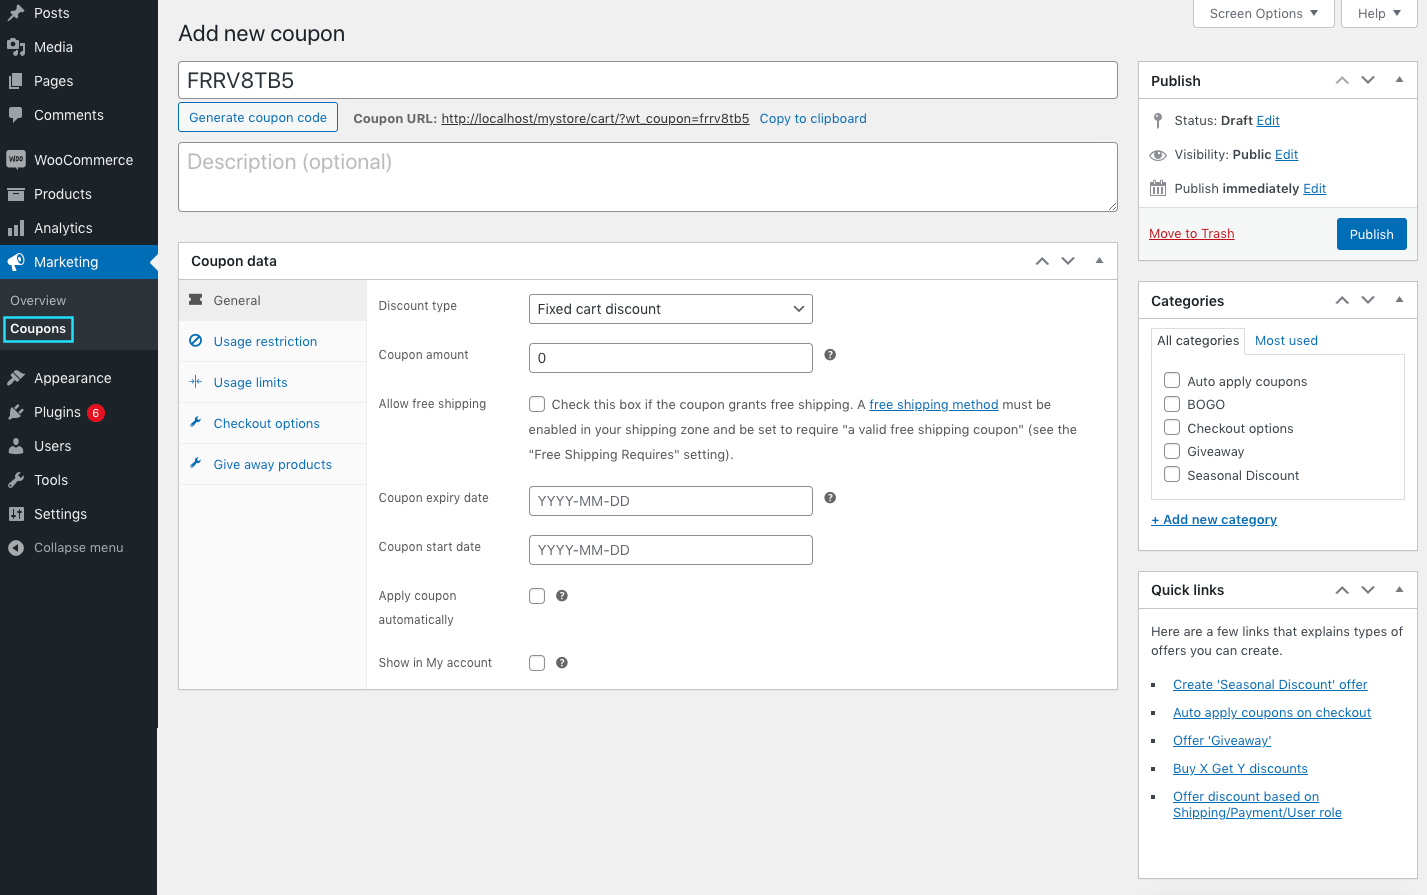Switch to Checkout options tab
The image size is (1427, 895).
click(x=272, y=423)
